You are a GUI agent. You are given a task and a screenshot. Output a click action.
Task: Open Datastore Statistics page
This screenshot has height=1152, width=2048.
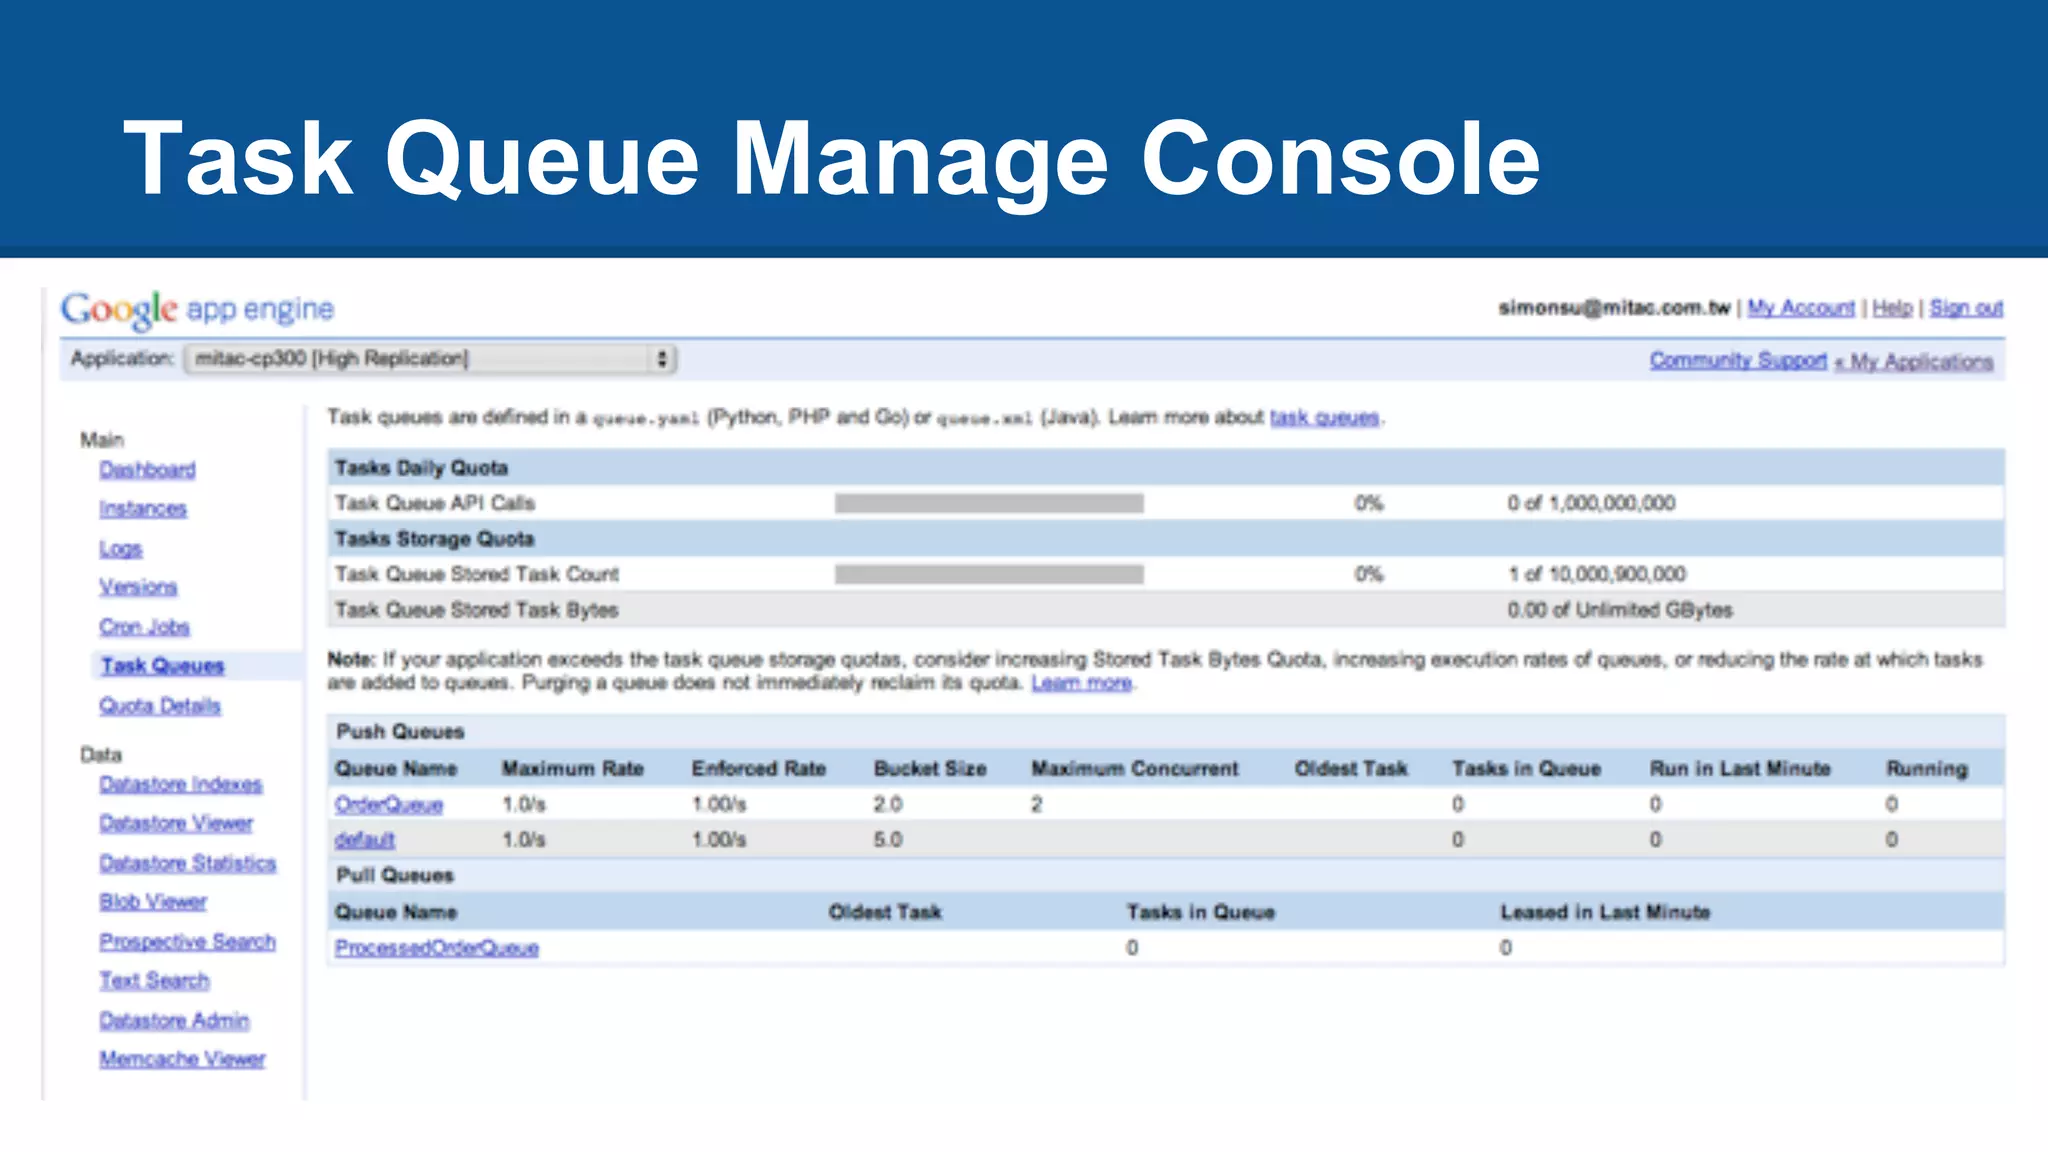click(x=188, y=863)
